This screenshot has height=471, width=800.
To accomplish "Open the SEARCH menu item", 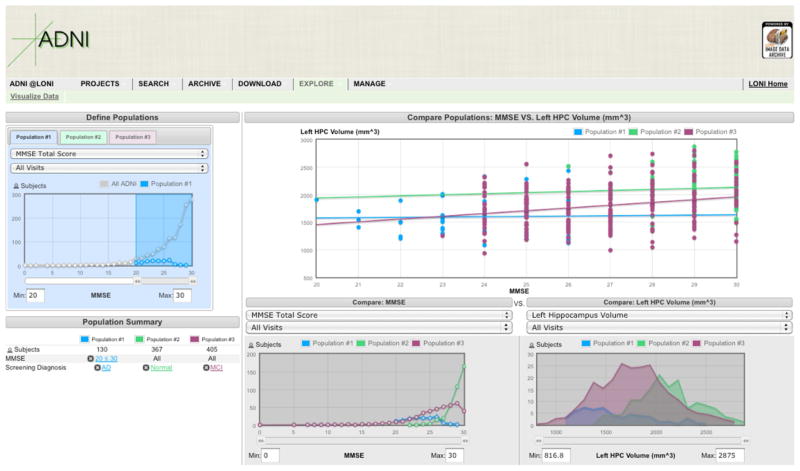I will coord(153,84).
